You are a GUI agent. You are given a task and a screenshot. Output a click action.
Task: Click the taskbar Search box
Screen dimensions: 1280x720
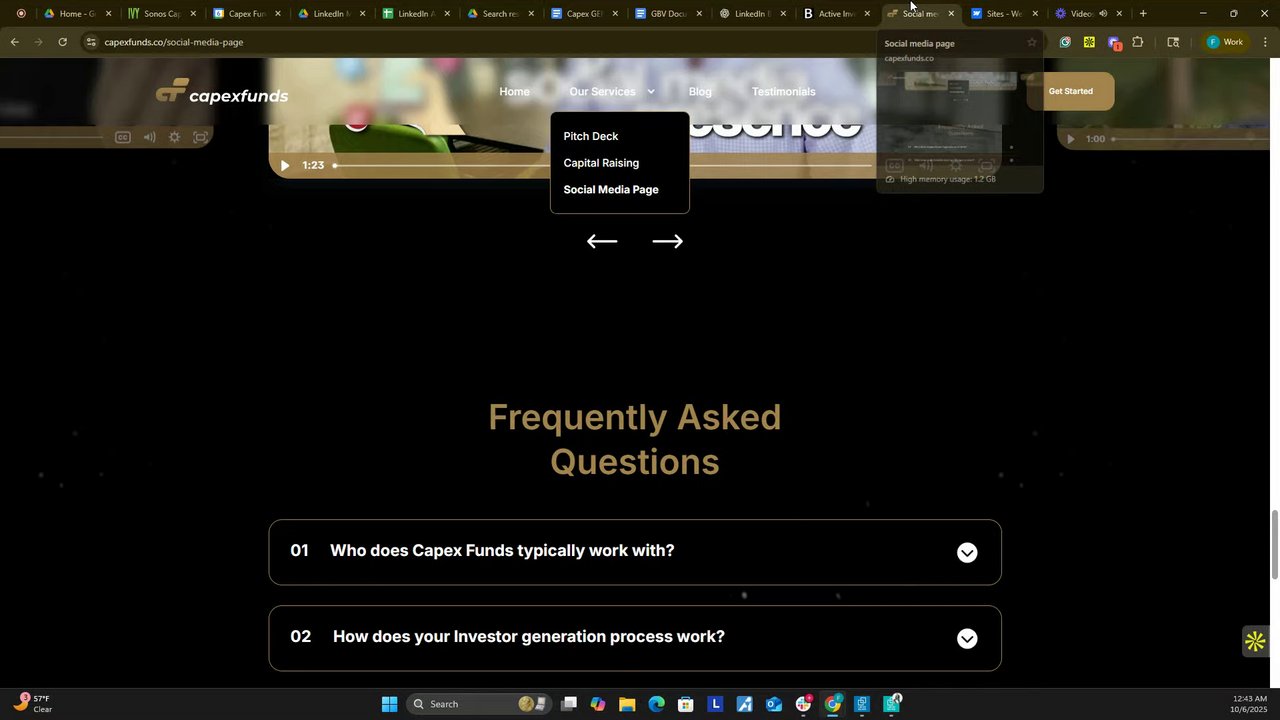479,704
